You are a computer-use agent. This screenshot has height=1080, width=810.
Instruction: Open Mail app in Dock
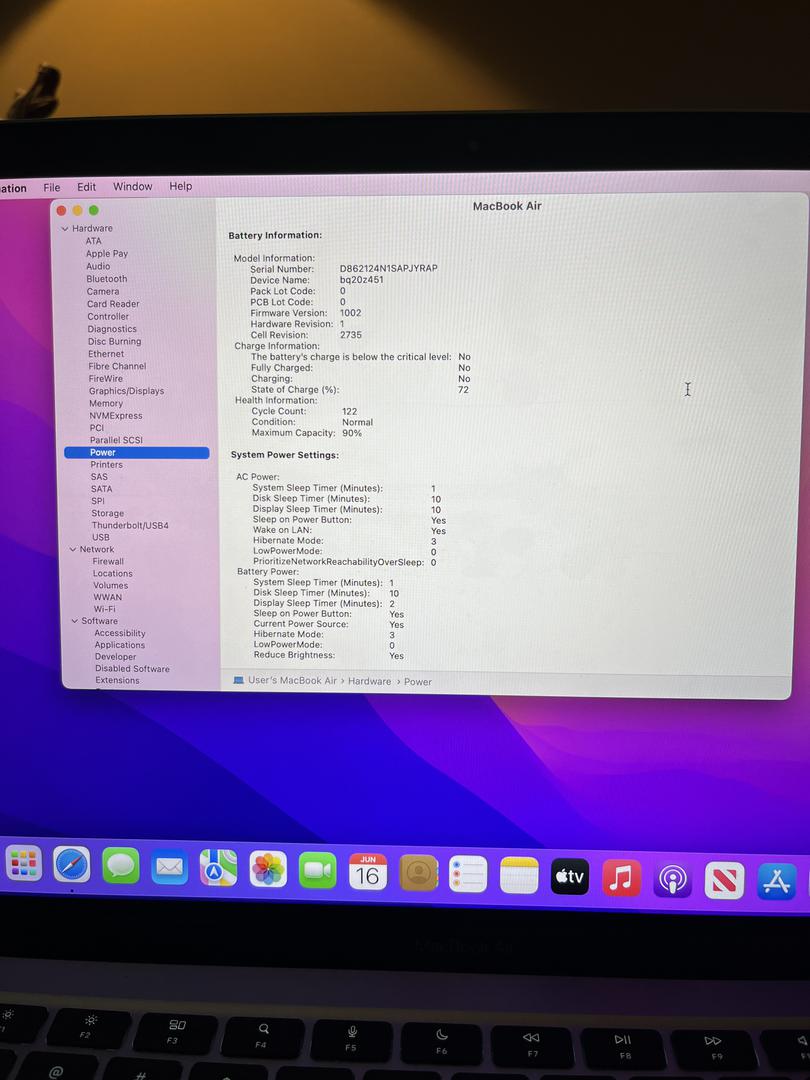tap(169, 866)
